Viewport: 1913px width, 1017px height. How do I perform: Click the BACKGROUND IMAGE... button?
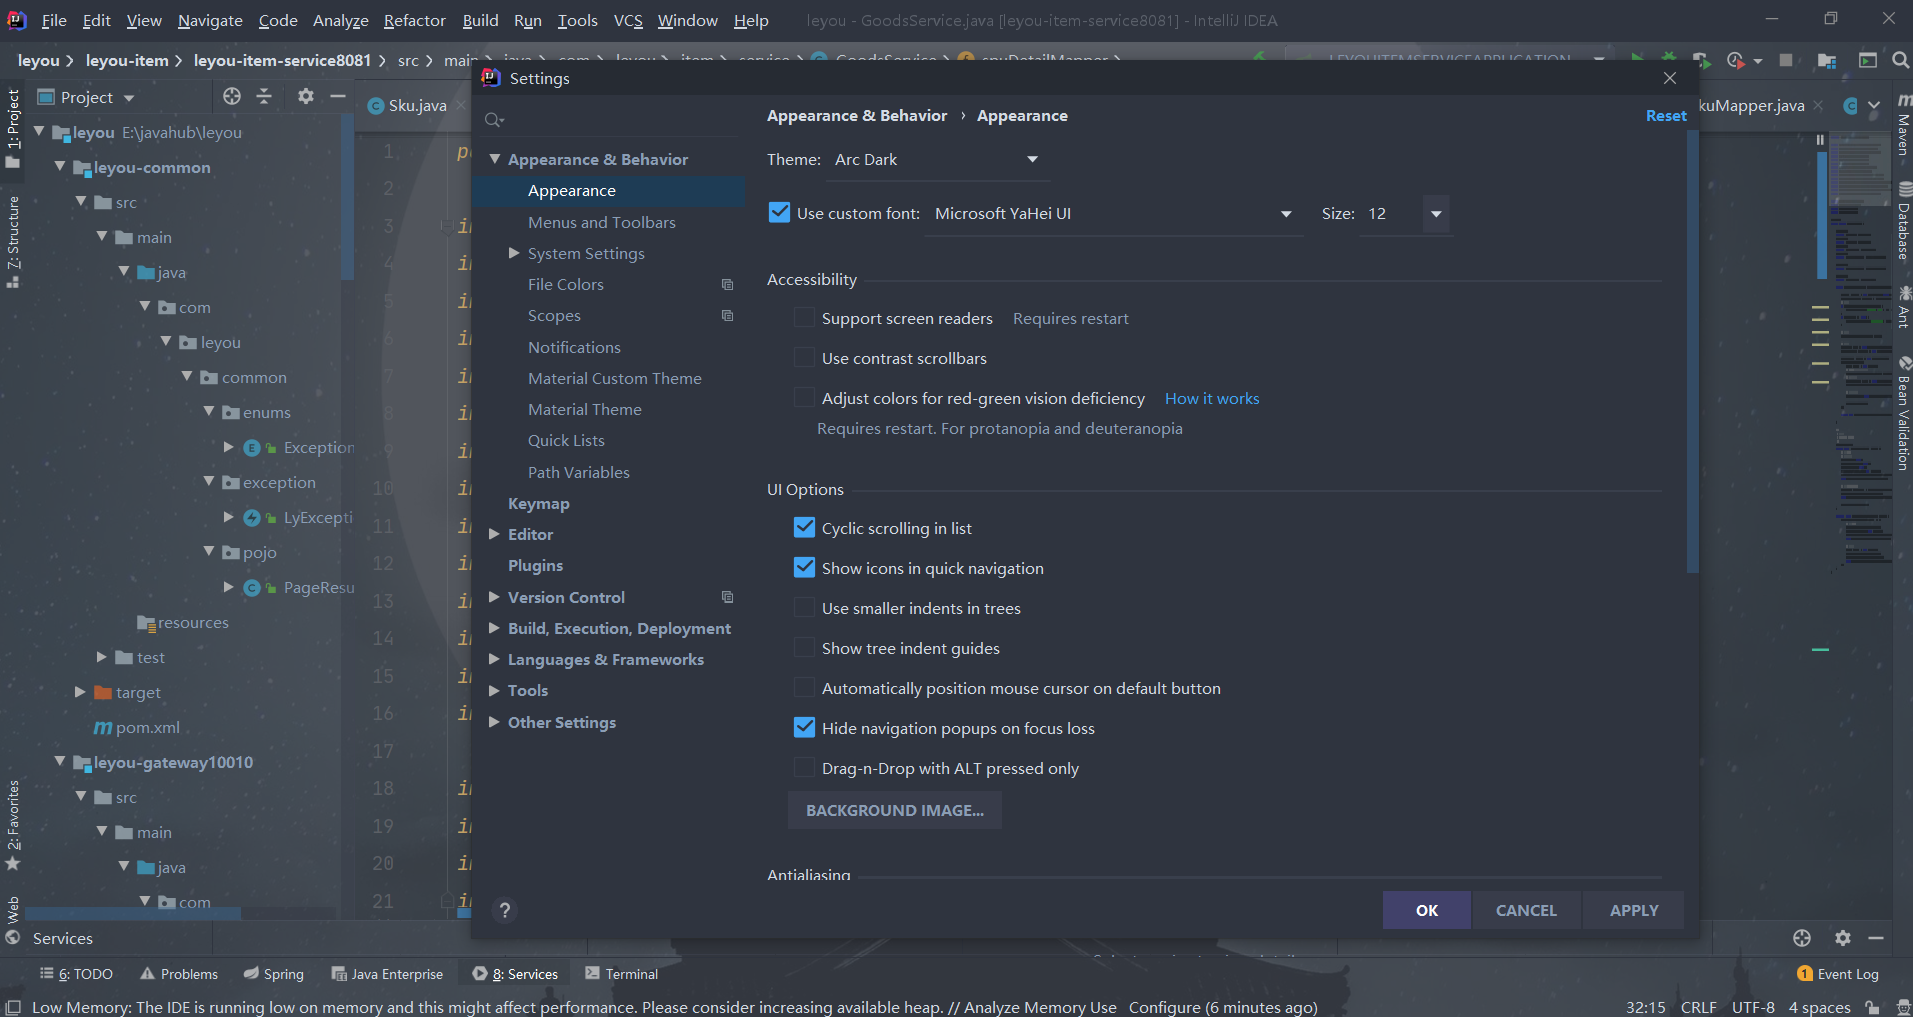pos(895,810)
